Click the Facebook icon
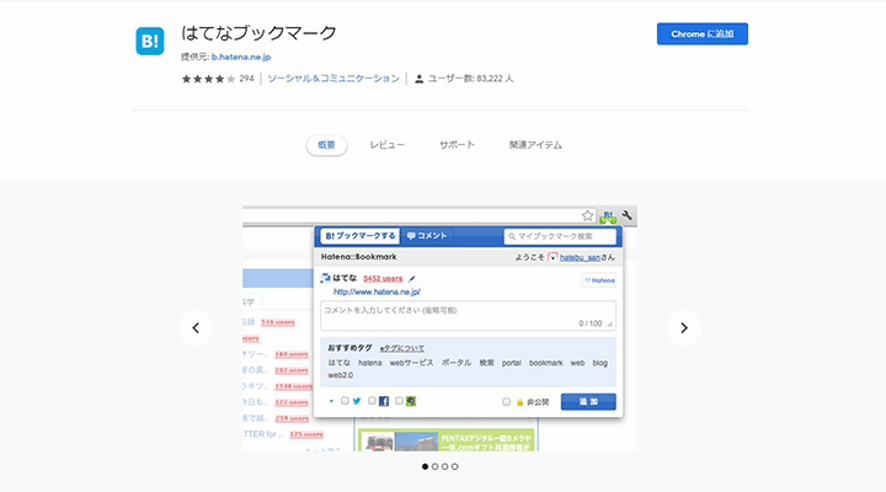Image resolution: width=886 pixels, height=492 pixels. [384, 402]
